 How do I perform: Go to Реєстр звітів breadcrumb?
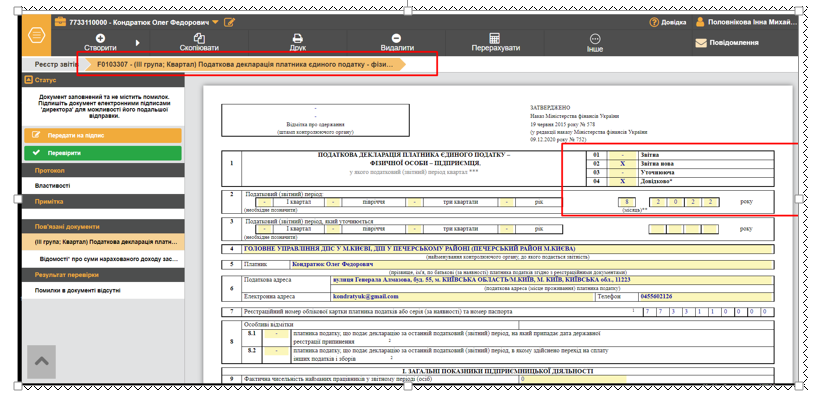56,64
